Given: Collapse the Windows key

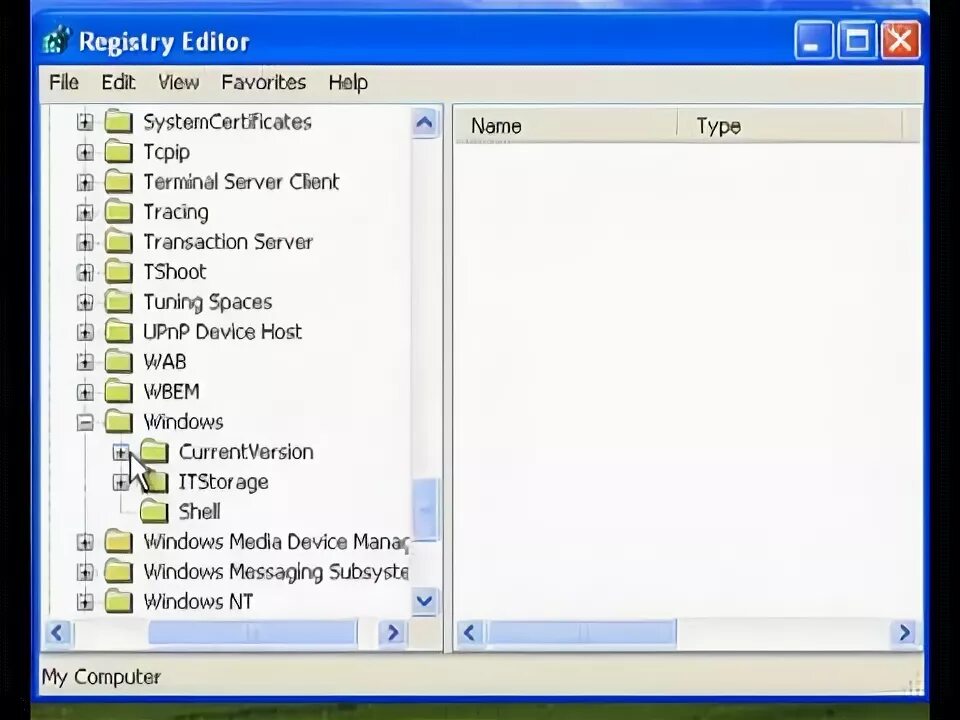Looking at the screenshot, I should [x=85, y=422].
